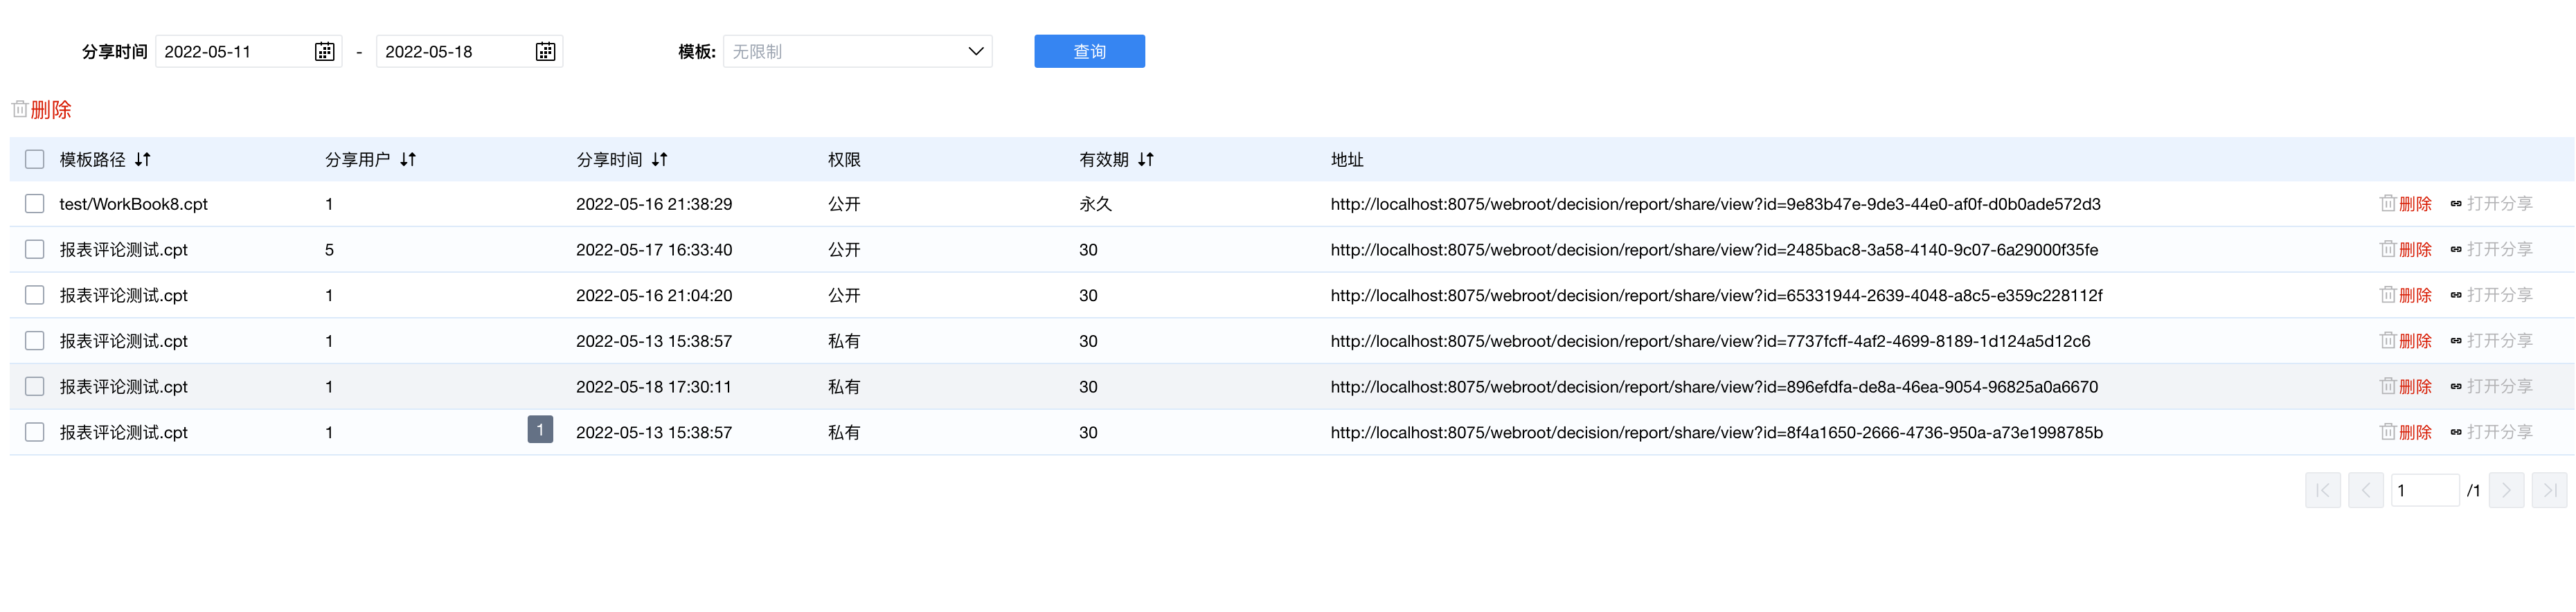The height and width of the screenshot is (612, 2576).
Task: Sort by share time column arrows
Action: pyautogui.click(x=660, y=160)
